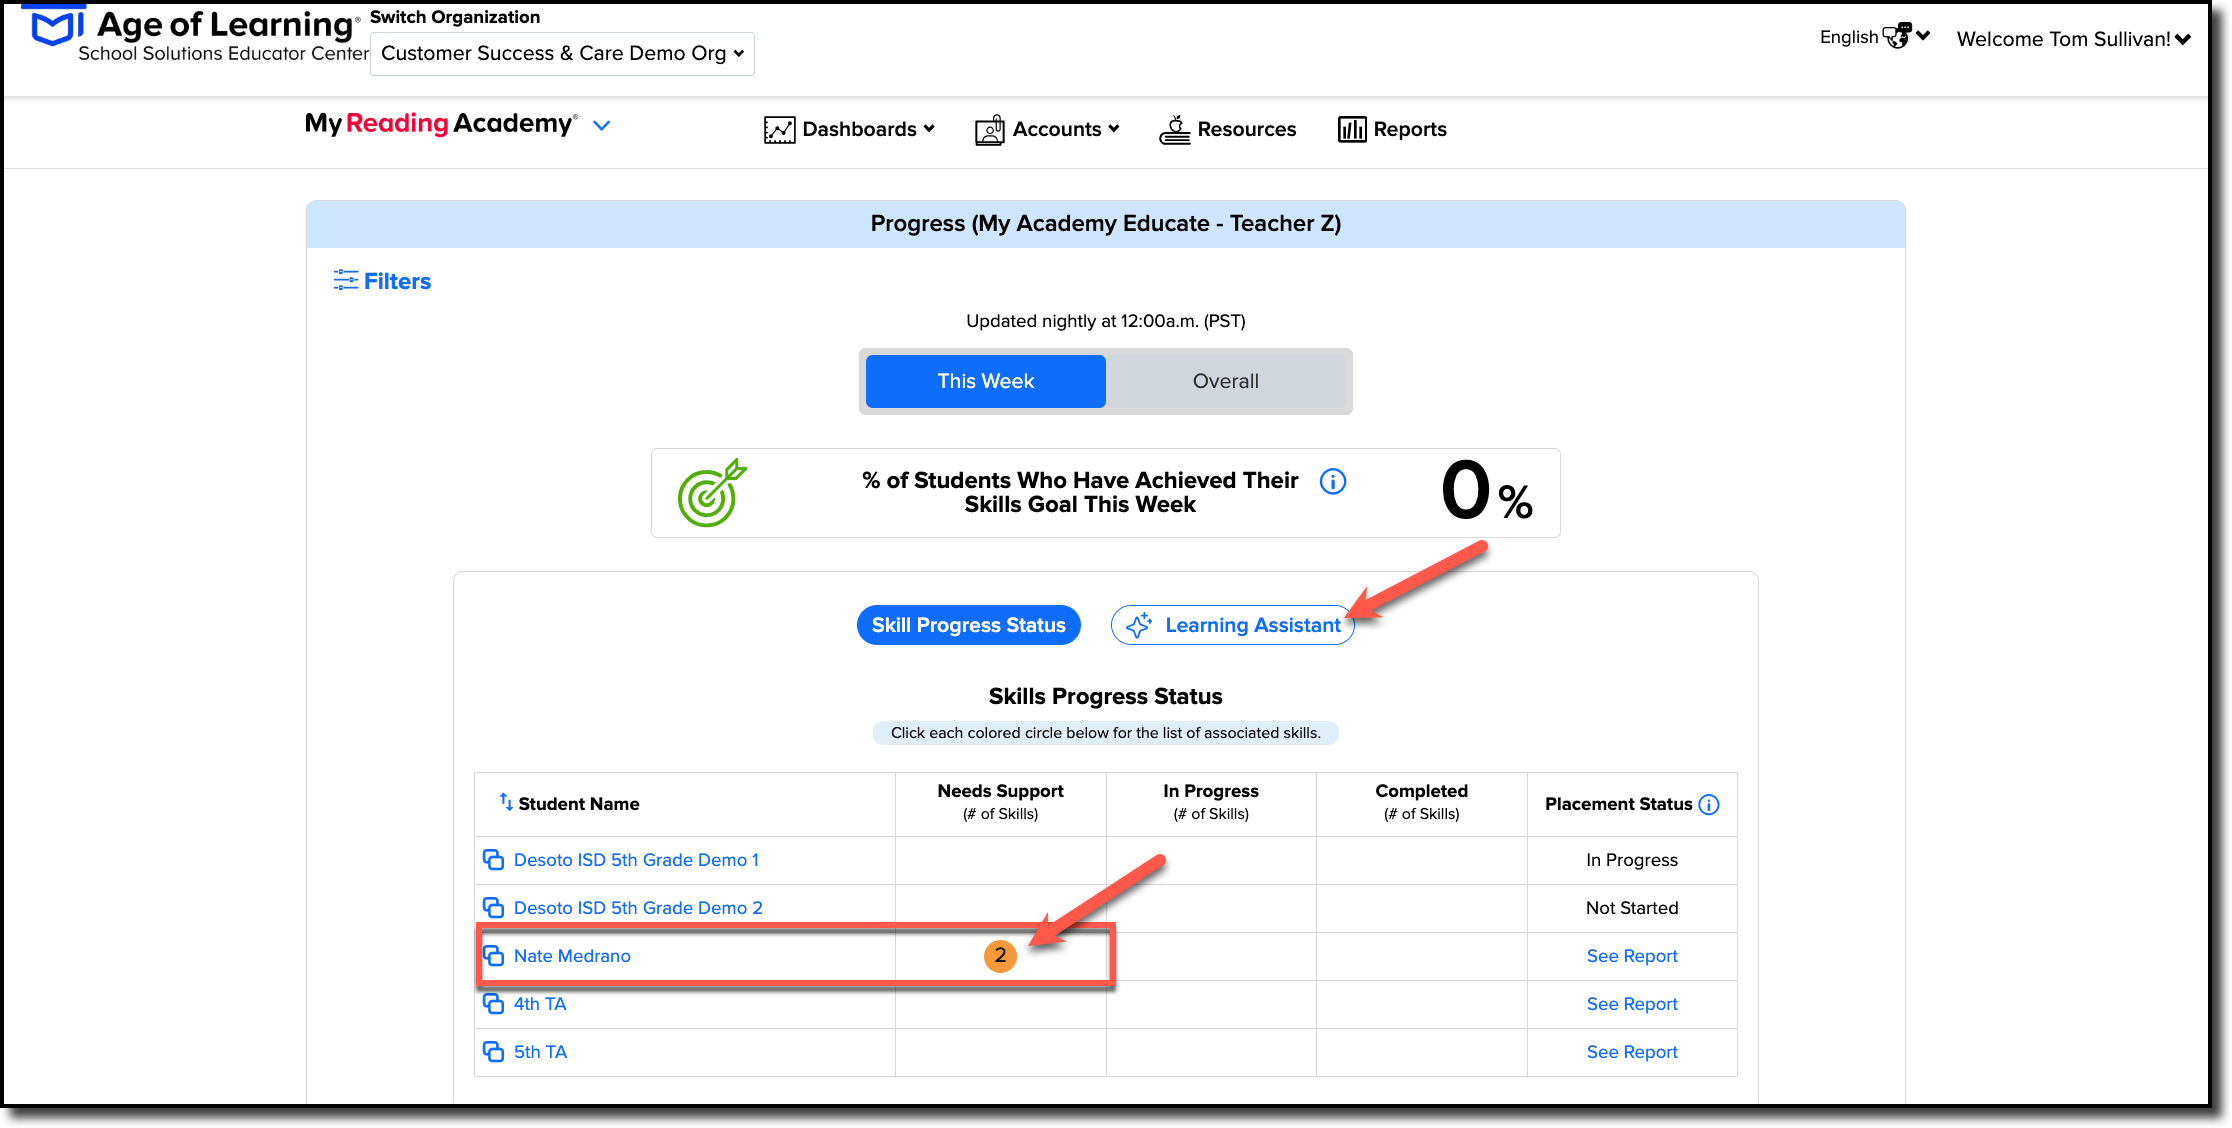Select the Skill Progress Status toggle

pos(967,624)
